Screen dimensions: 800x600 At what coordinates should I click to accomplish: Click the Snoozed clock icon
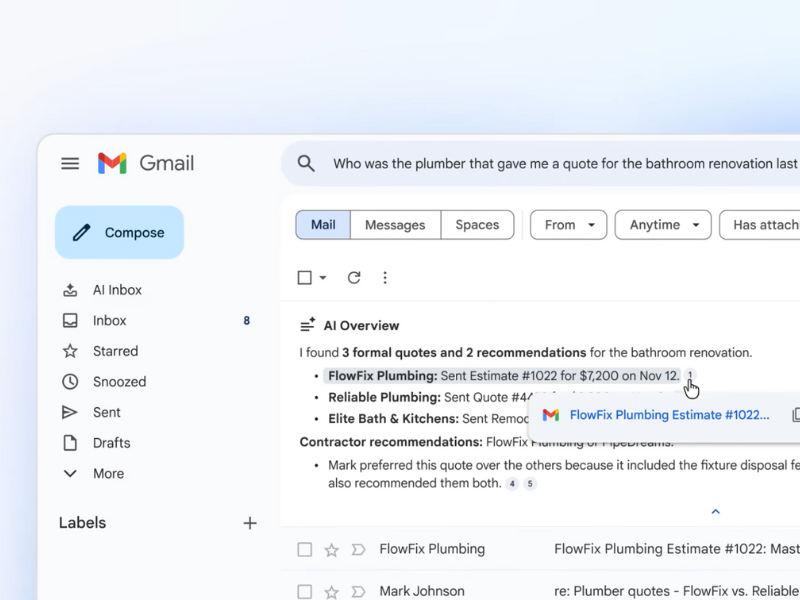coord(70,382)
